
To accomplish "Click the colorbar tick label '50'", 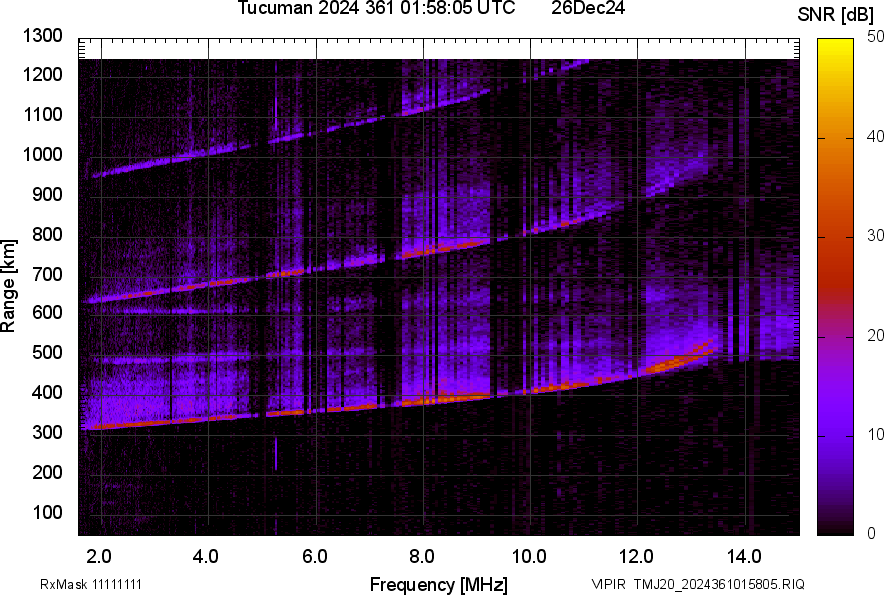I will [876, 36].
